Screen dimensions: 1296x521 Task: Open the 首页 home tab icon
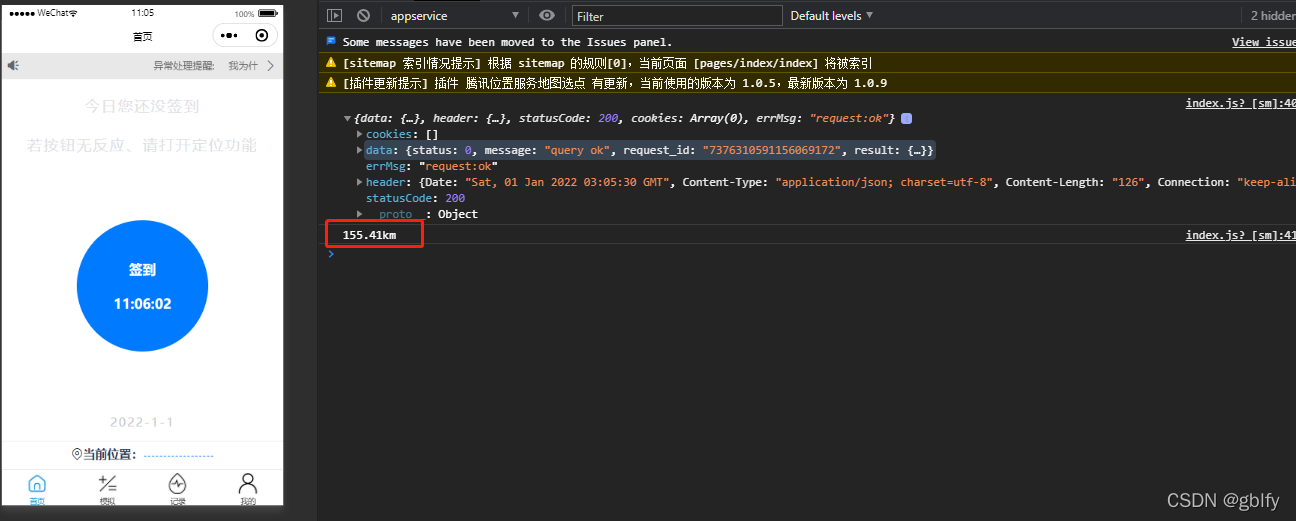click(37, 483)
